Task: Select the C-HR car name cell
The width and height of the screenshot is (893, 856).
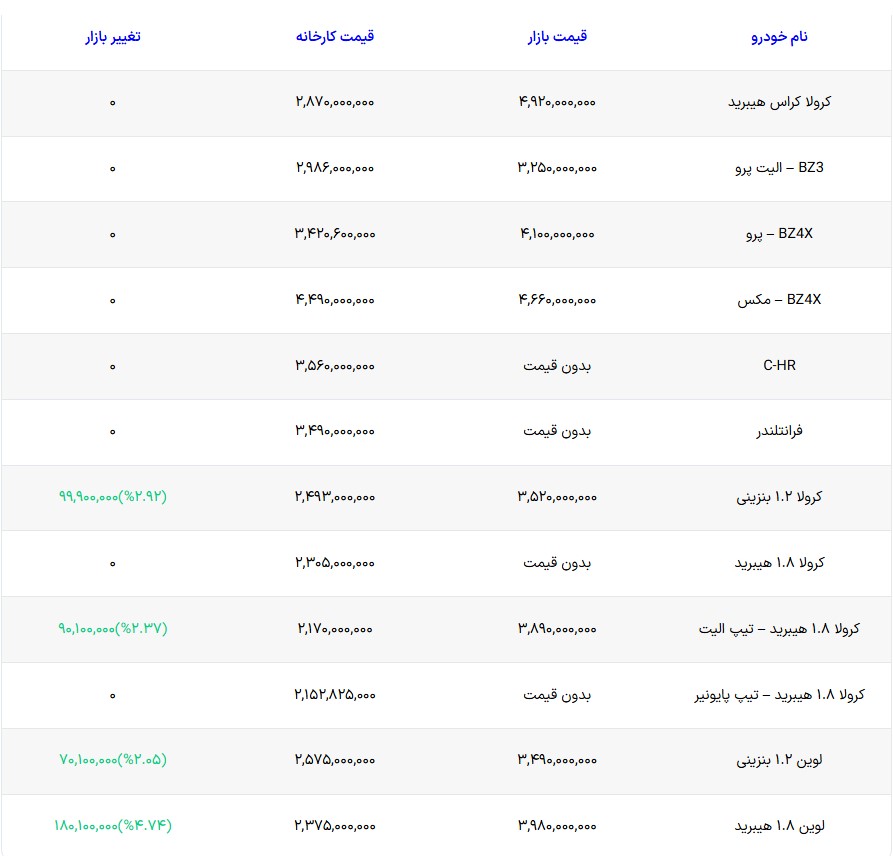Action: click(779, 366)
